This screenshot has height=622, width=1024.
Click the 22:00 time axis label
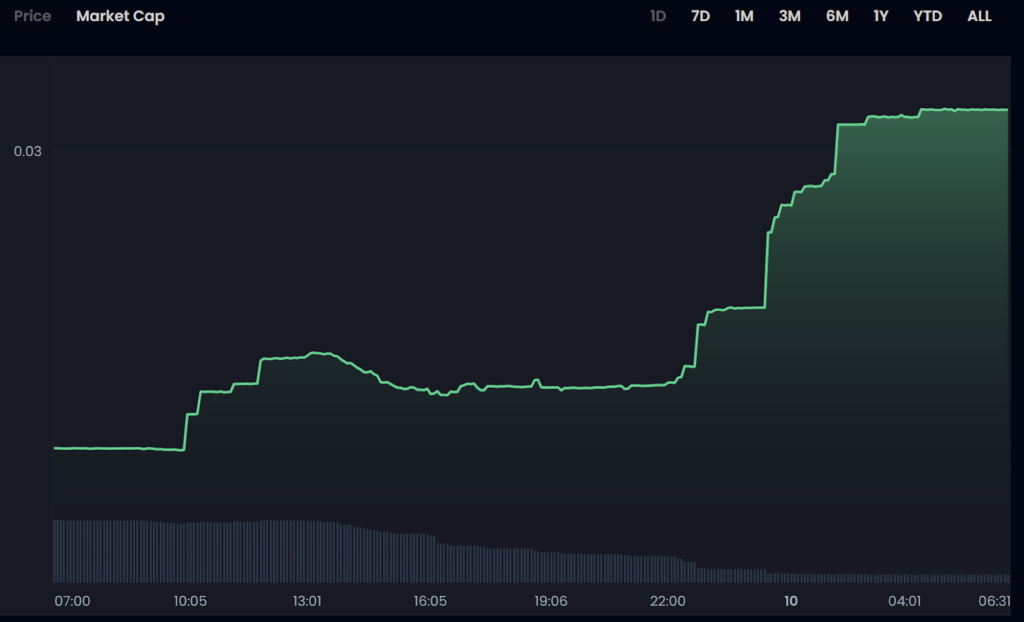click(x=668, y=601)
